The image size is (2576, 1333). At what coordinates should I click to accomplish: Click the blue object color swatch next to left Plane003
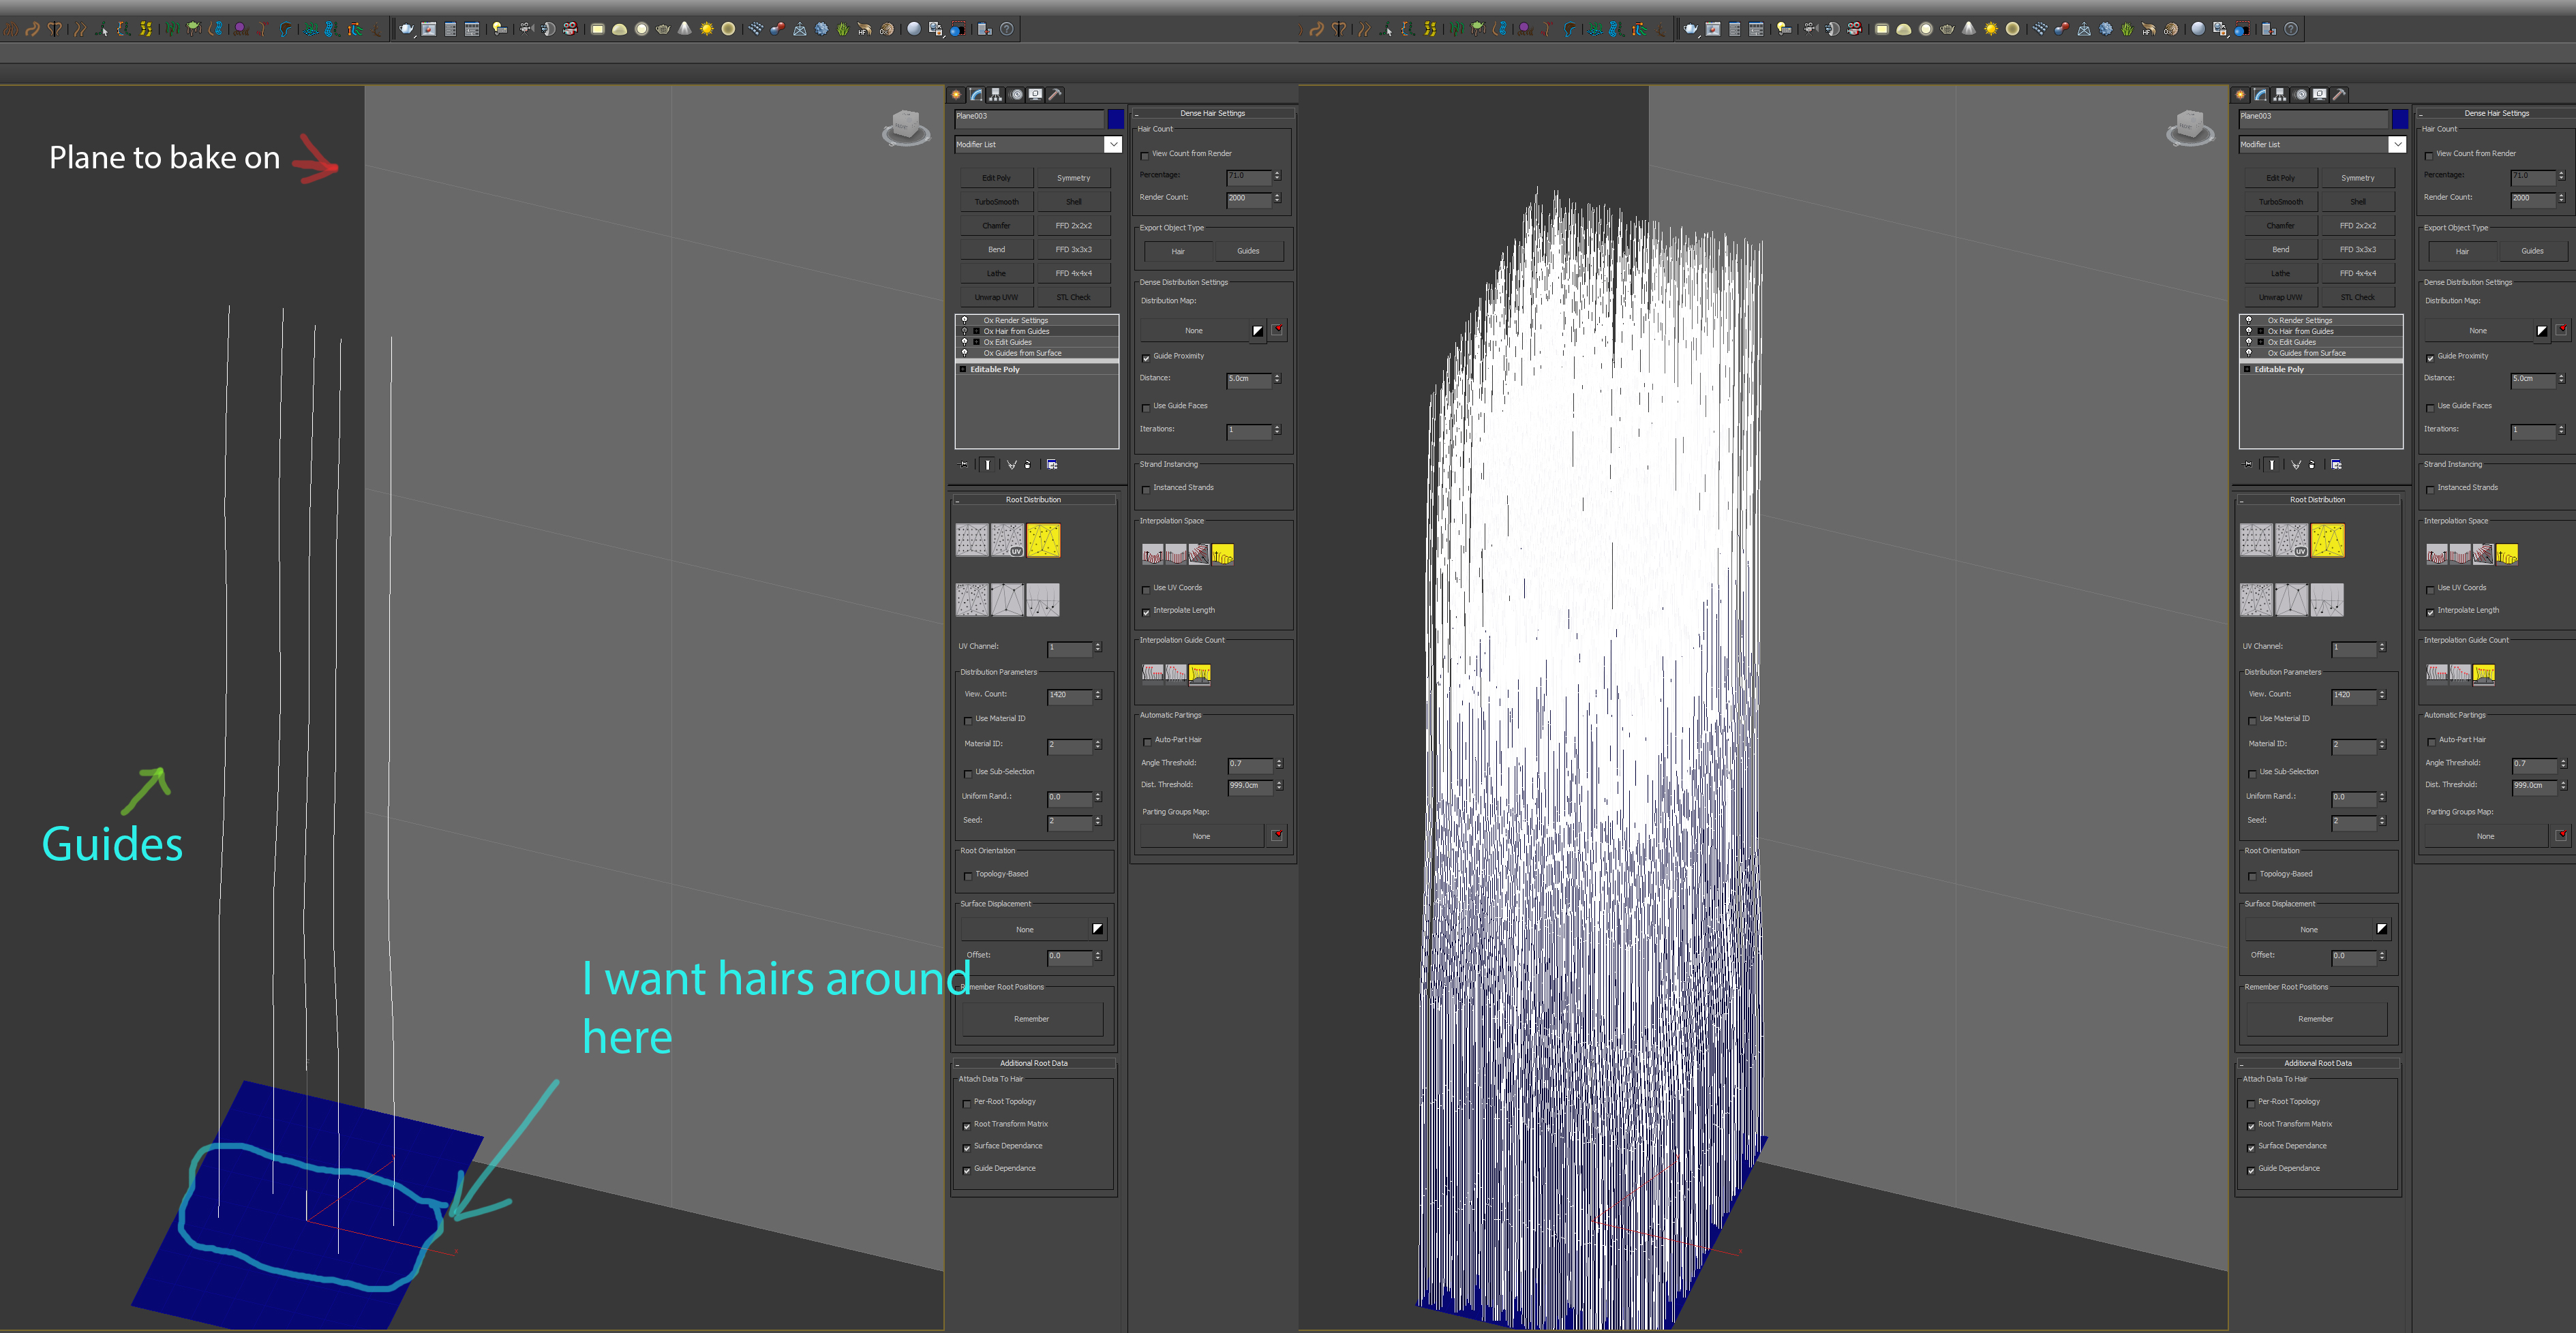(1115, 119)
